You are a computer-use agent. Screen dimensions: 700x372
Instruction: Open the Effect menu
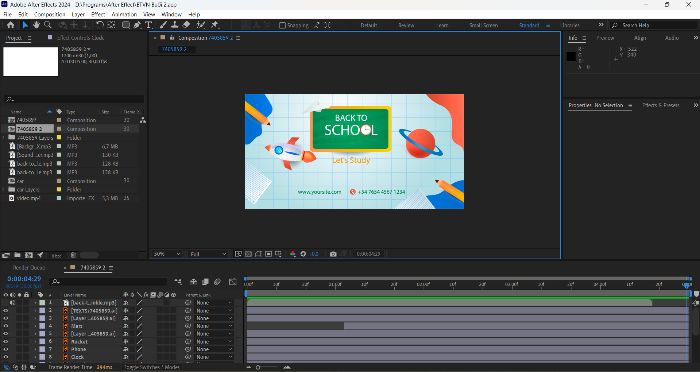click(x=98, y=14)
